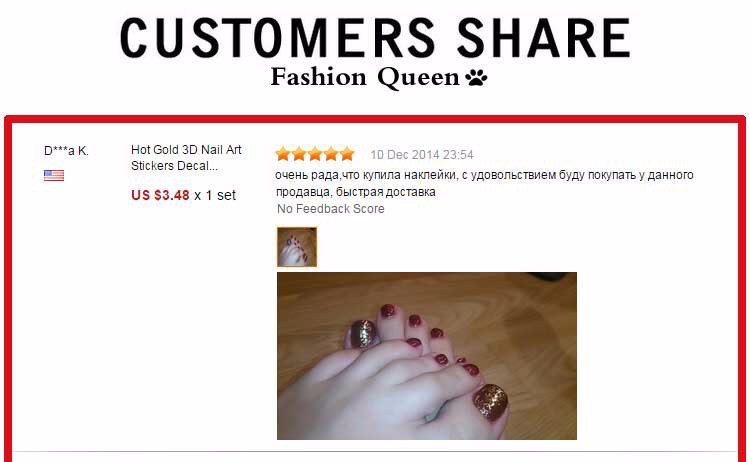This screenshot has height=462, width=750.
Task: Click the review date 10 Dec 2014 23:54
Action: pos(422,155)
